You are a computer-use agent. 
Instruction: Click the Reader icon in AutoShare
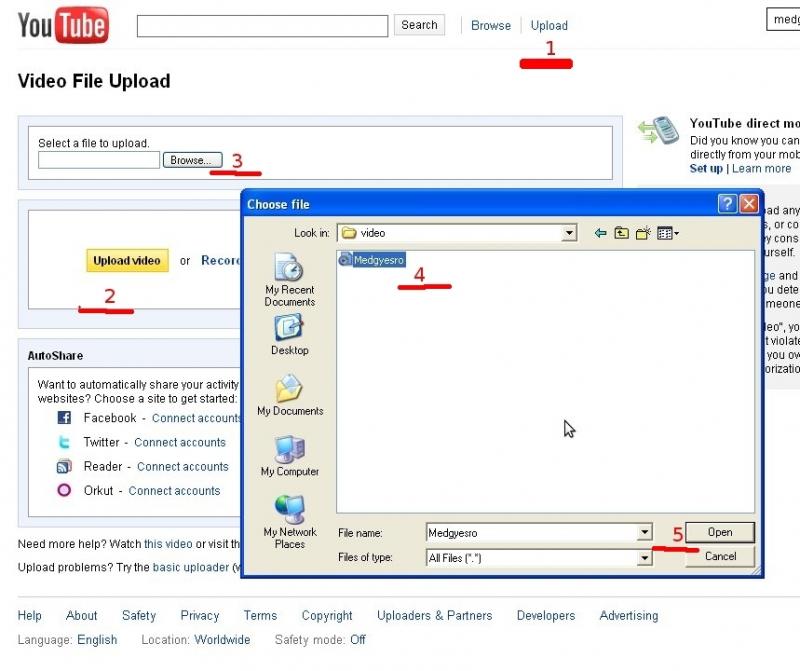[x=64, y=466]
